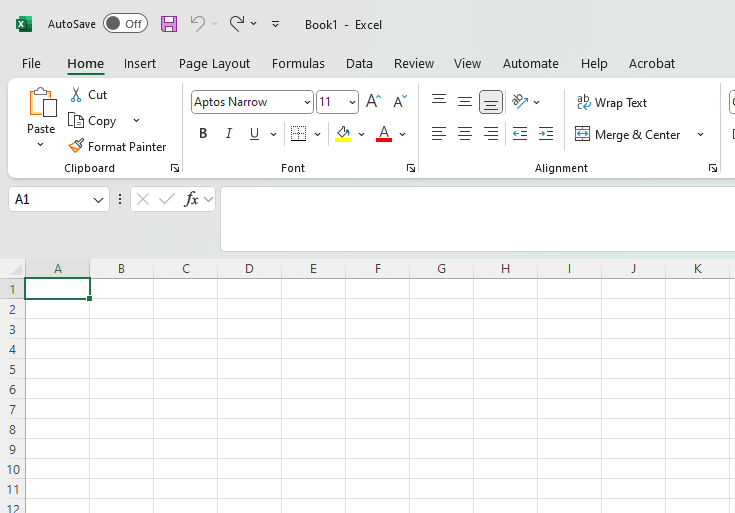Apply the yellow fill color swatch
The height and width of the screenshot is (513, 735).
click(343, 134)
